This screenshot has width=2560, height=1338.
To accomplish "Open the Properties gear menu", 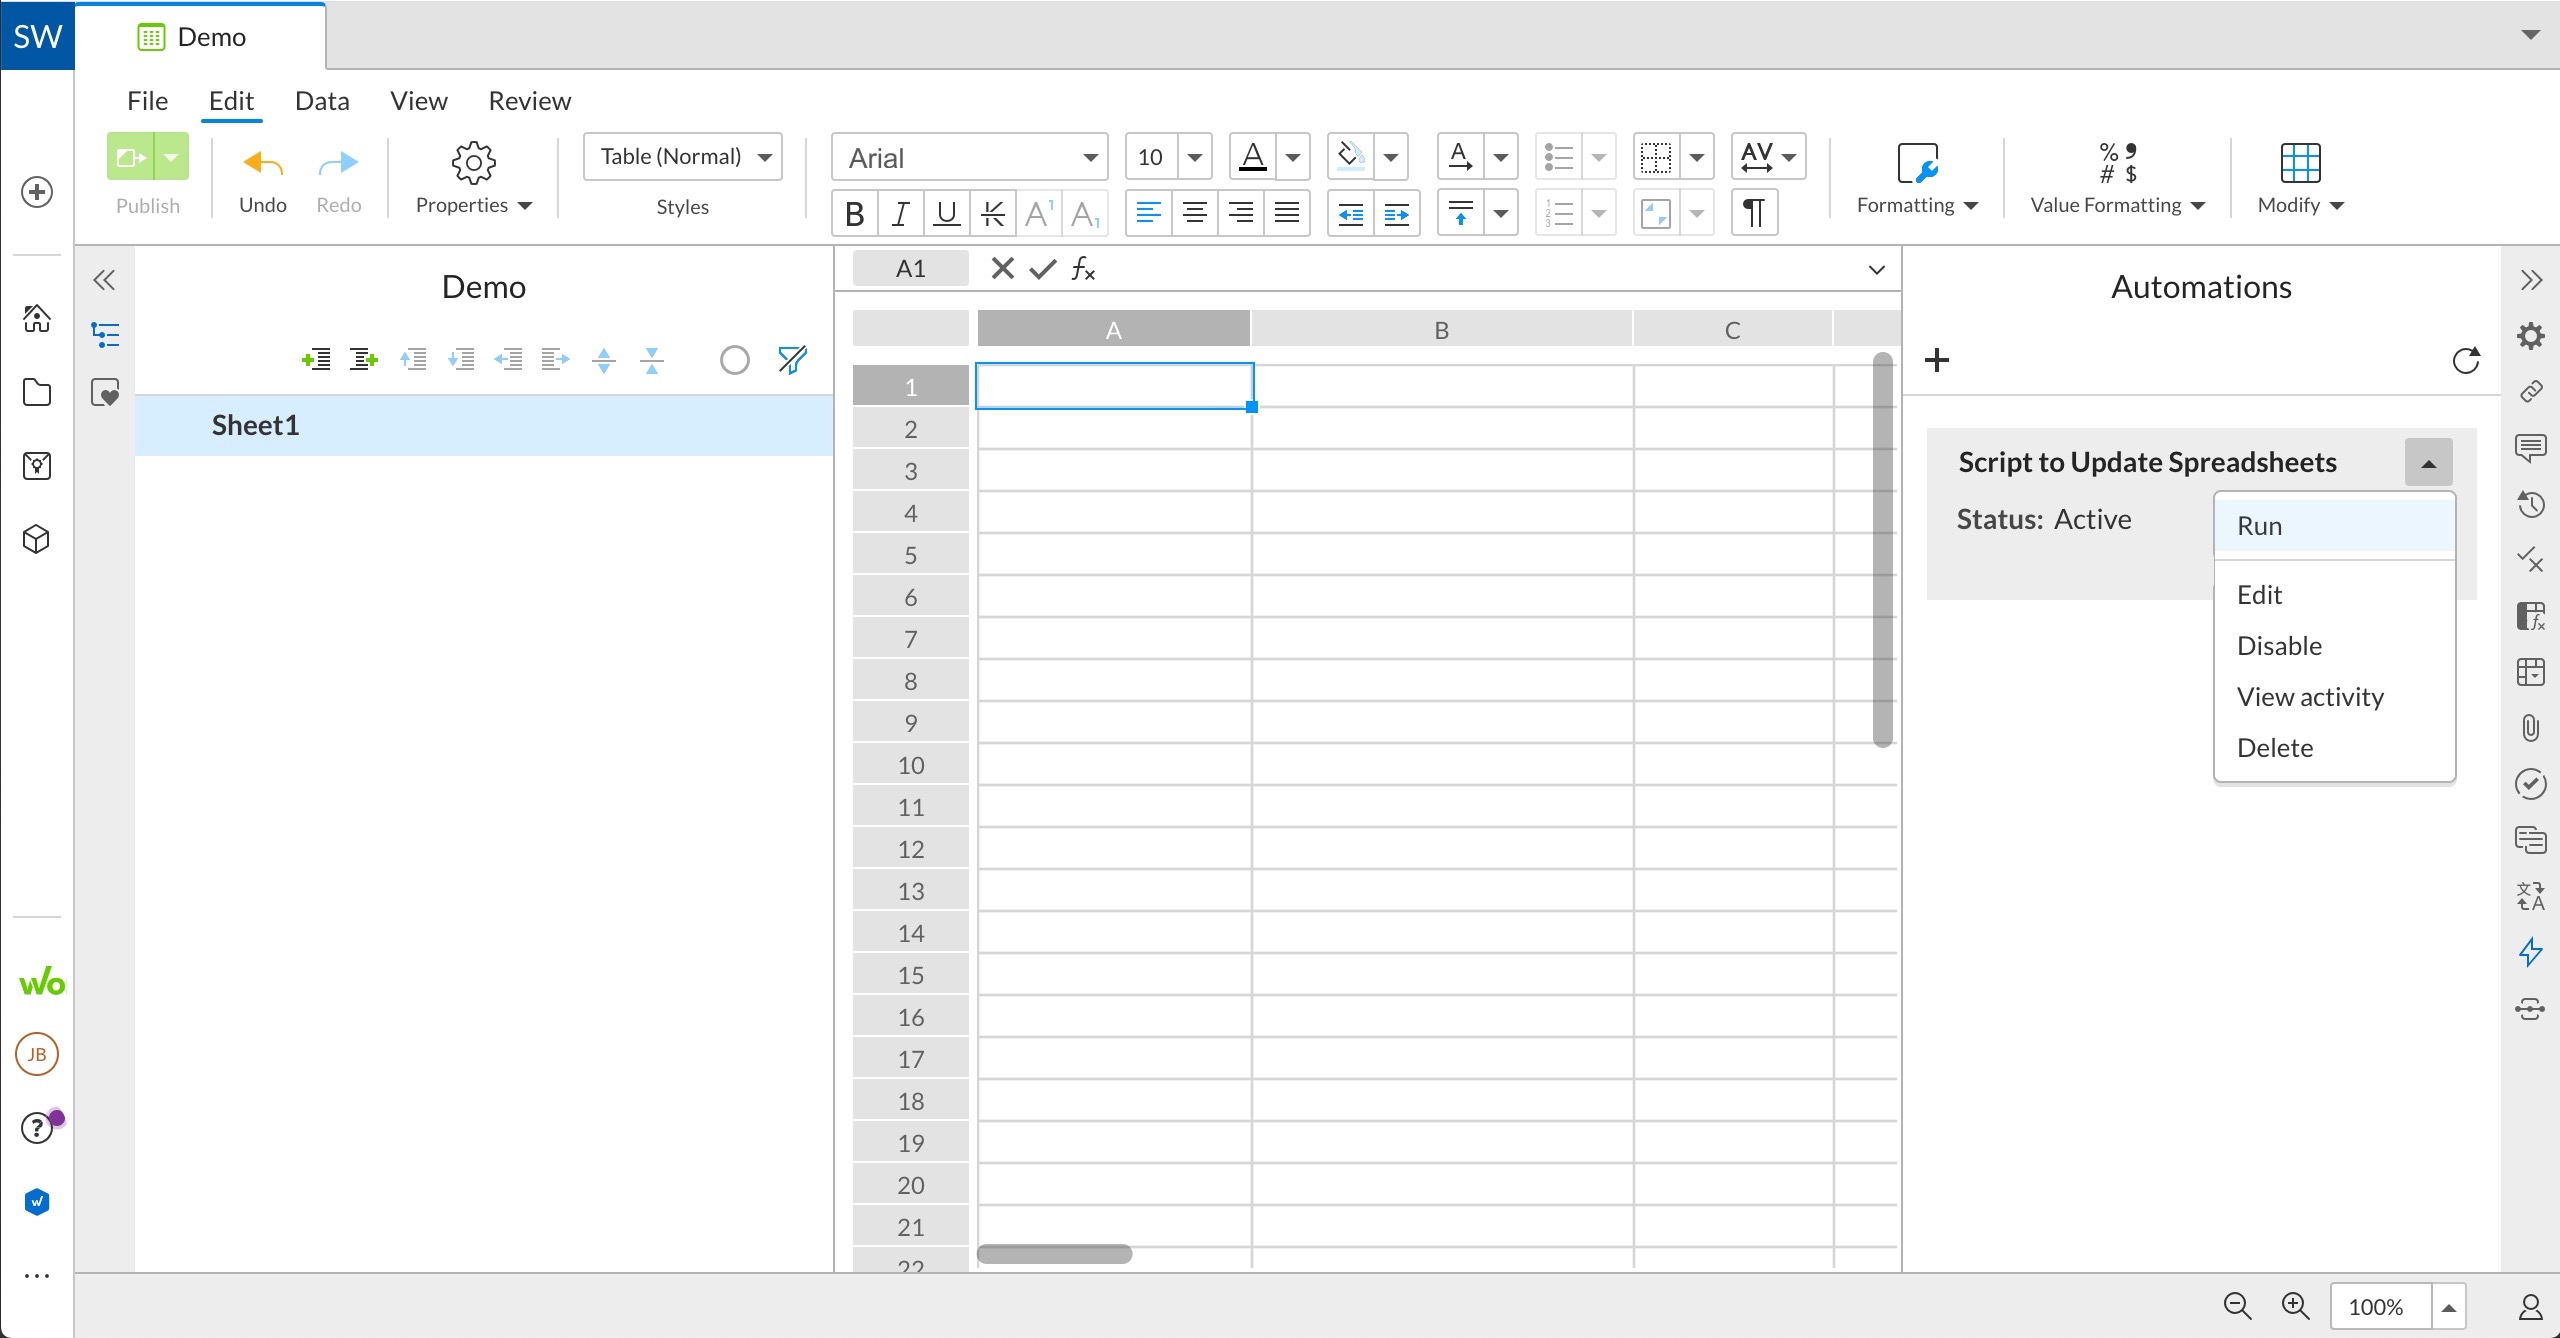I will tap(473, 178).
